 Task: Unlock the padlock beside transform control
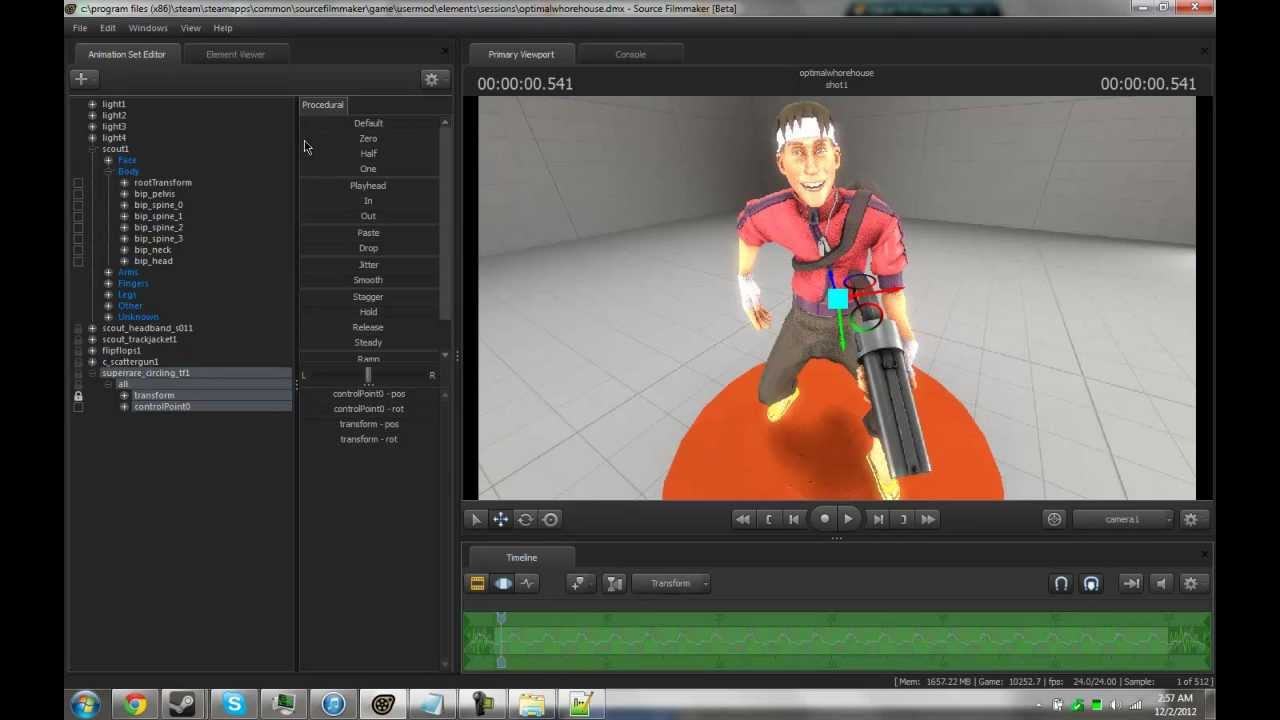[78, 396]
